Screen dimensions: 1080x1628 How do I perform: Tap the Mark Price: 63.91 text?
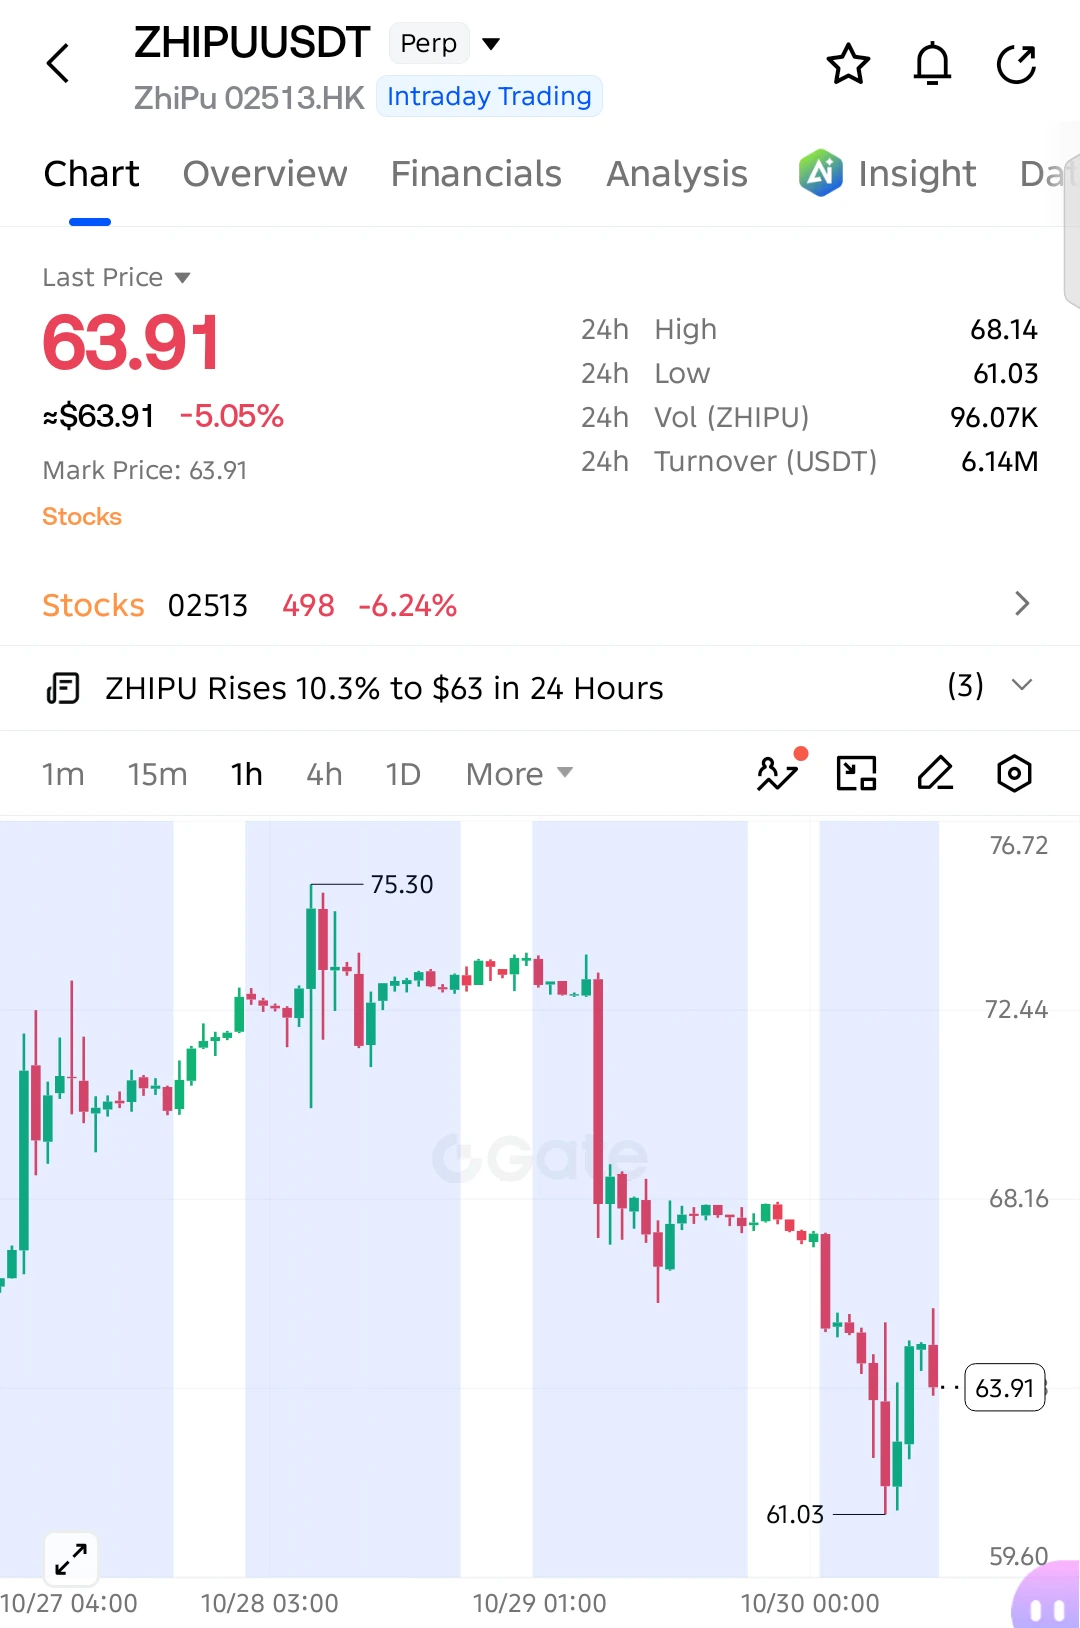145,470
